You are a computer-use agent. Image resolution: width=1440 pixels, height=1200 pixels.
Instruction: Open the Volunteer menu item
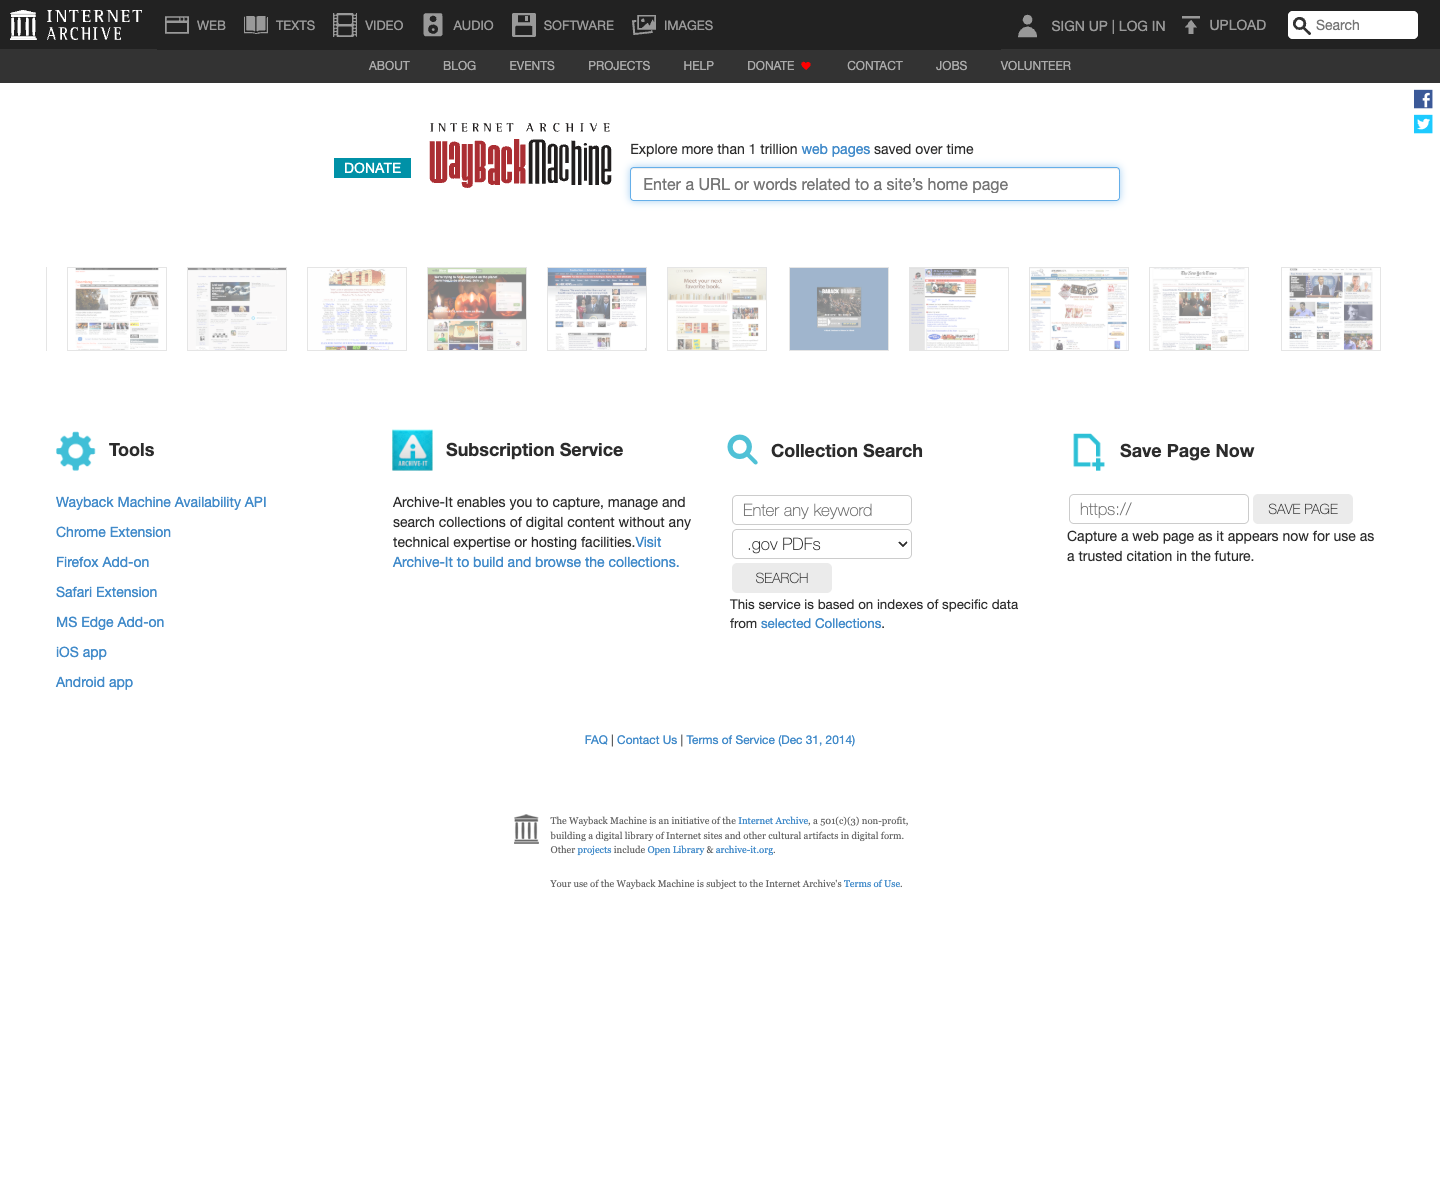point(1035,66)
